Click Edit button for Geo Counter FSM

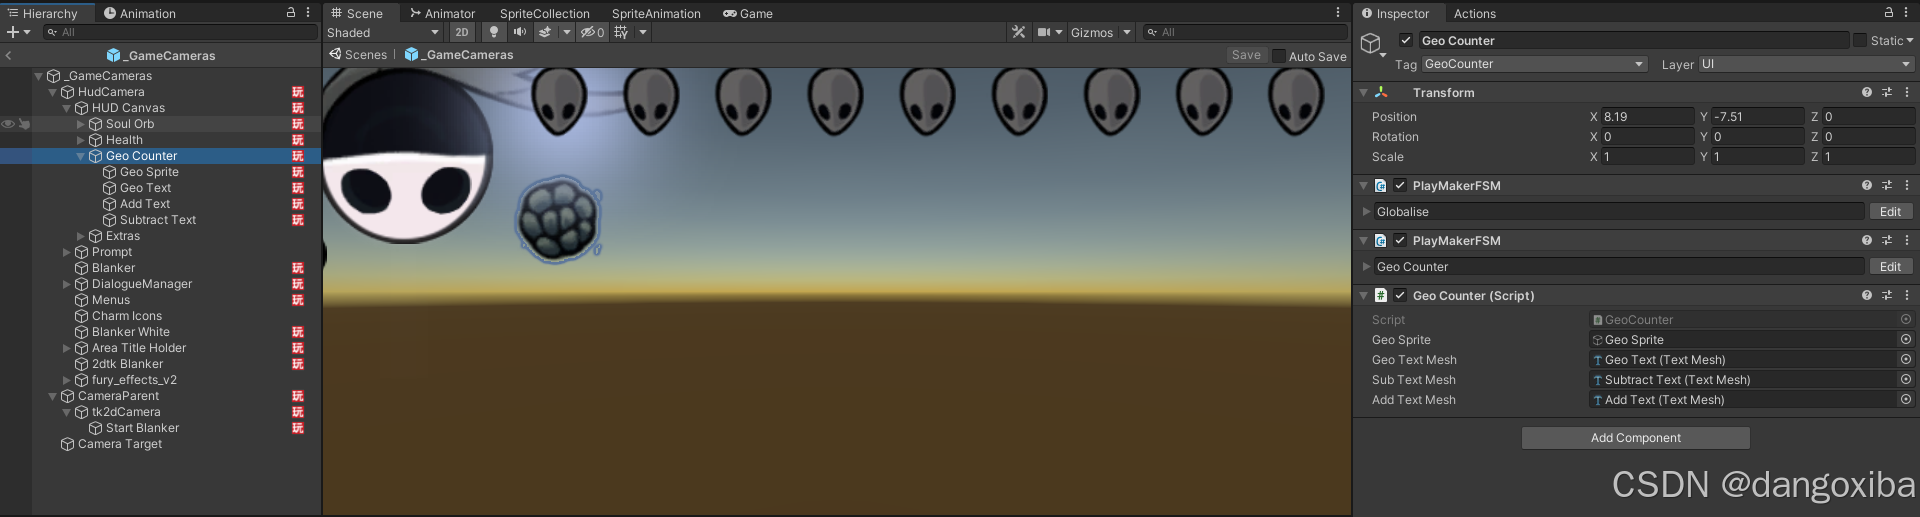click(x=1890, y=267)
